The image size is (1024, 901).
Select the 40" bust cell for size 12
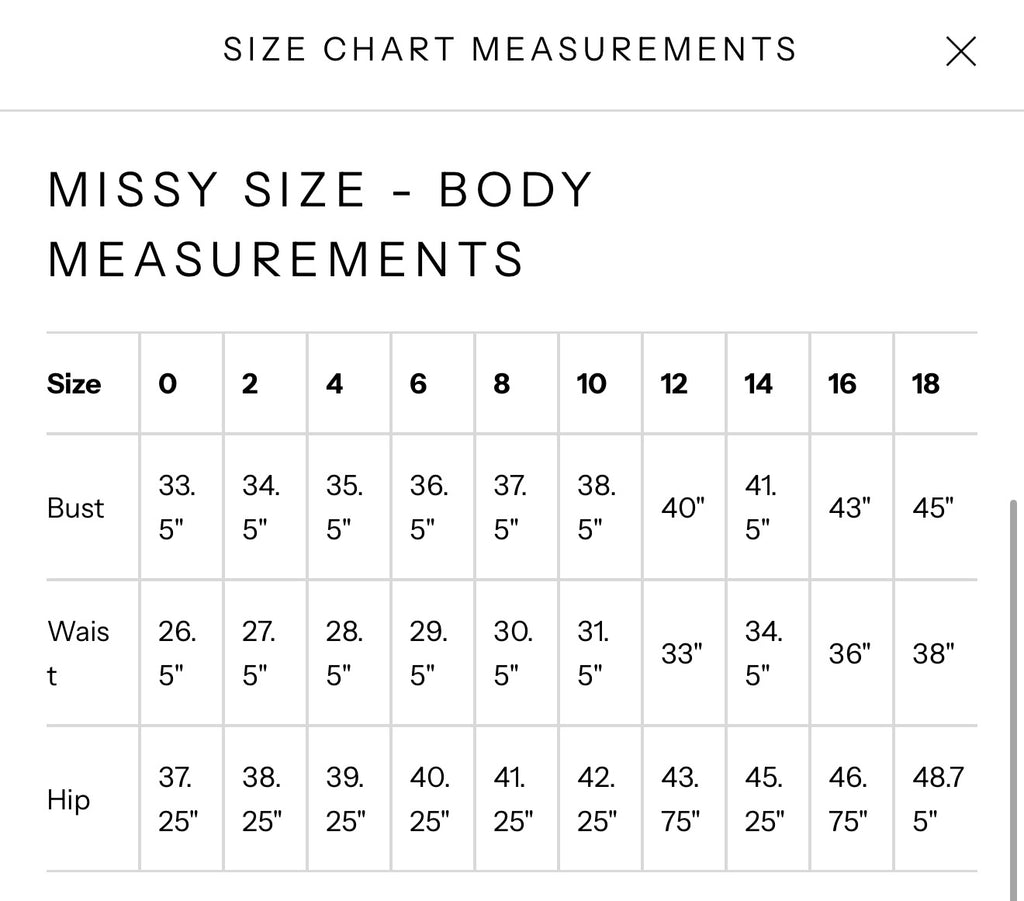[683, 507]
